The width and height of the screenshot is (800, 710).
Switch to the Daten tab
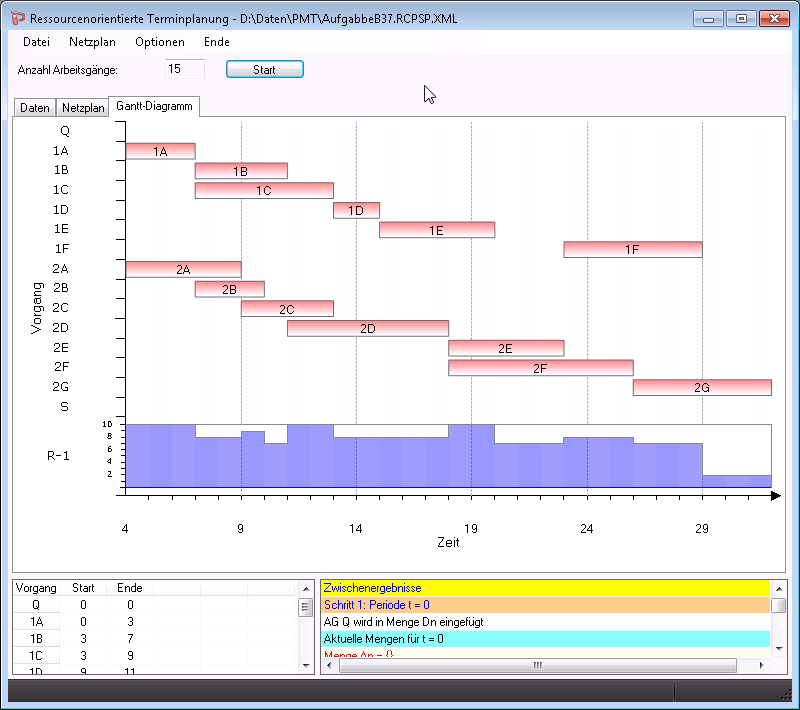(x=35, y=108)
